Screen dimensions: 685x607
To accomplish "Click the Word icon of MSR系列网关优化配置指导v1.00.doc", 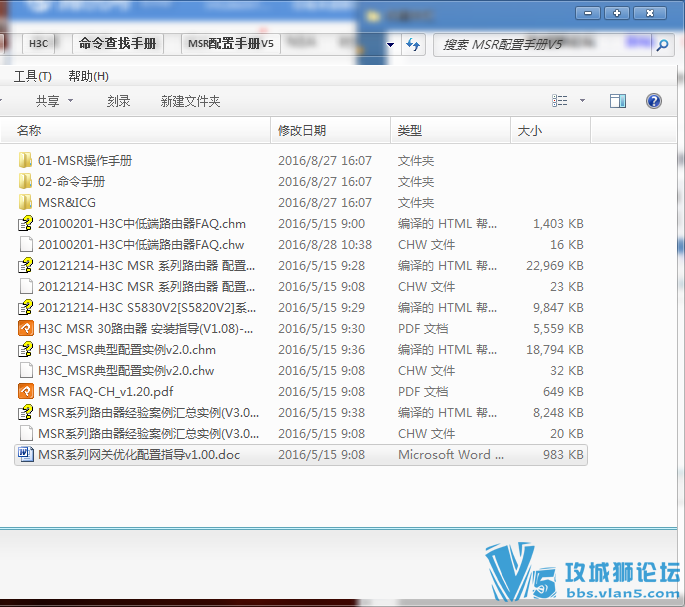I will pos(26,454).
